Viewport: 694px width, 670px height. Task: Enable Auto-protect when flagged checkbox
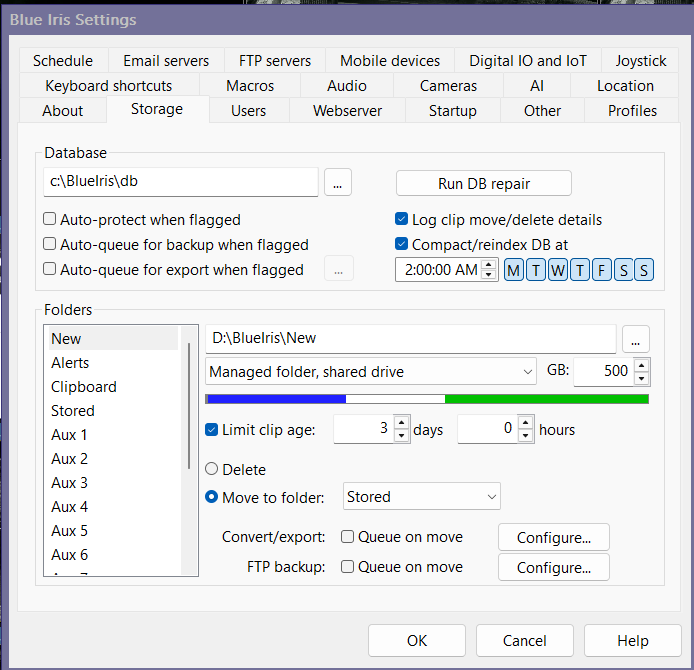click(x=50, y=220)
